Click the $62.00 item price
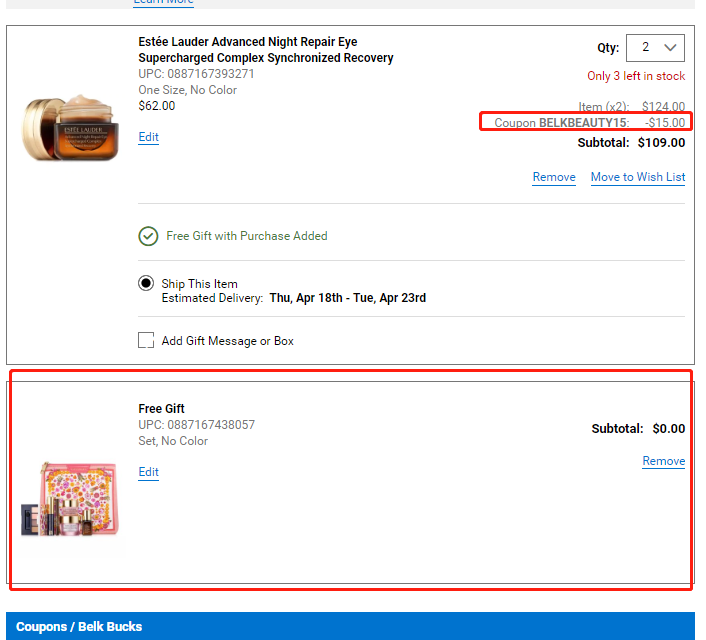This screenshot has width=706, height=640. 157,106
